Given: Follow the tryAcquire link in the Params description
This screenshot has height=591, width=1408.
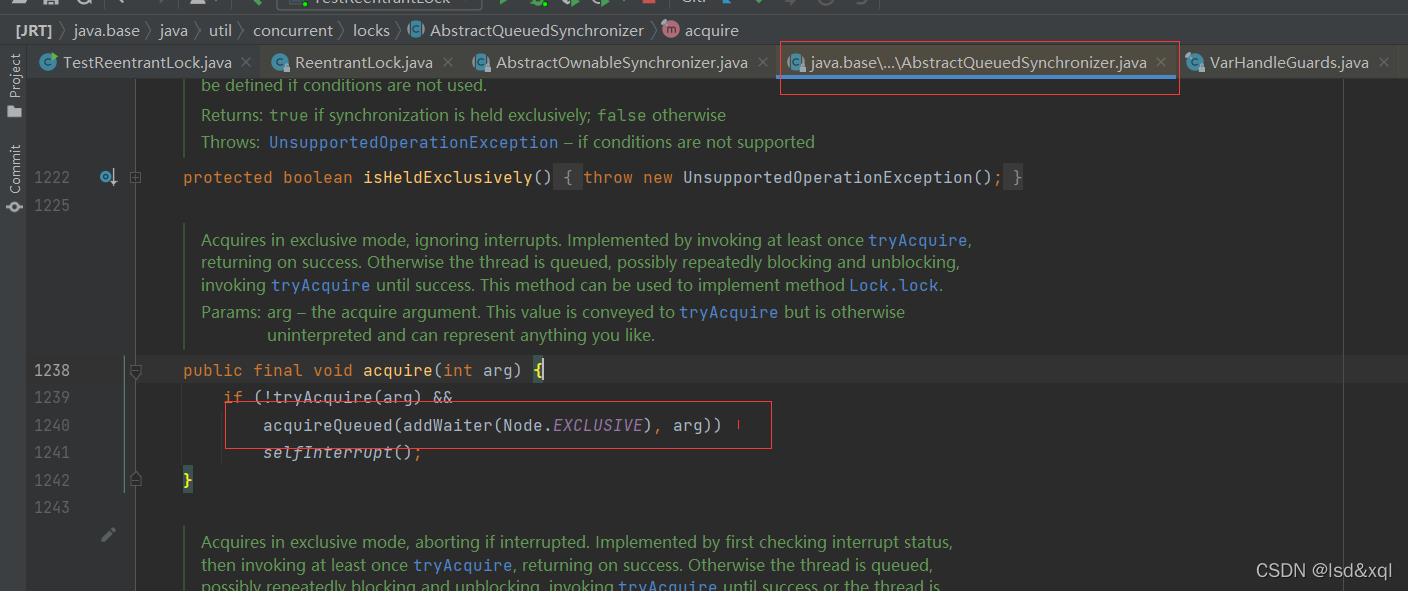Looking at the screenshot, I should (x=729, y=312).
